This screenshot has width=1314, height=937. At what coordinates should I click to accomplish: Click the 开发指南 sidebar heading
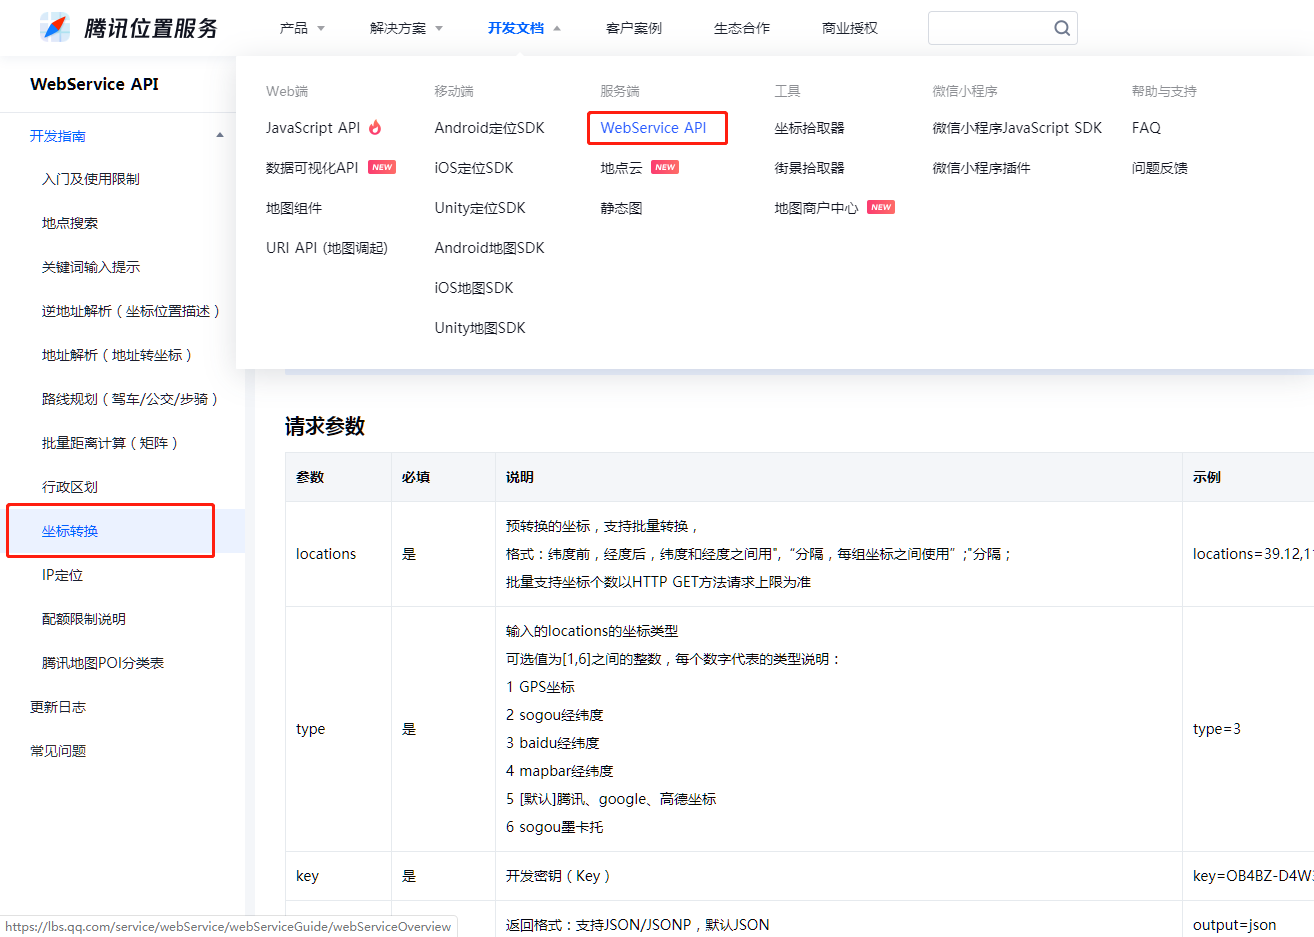[58, 136]
